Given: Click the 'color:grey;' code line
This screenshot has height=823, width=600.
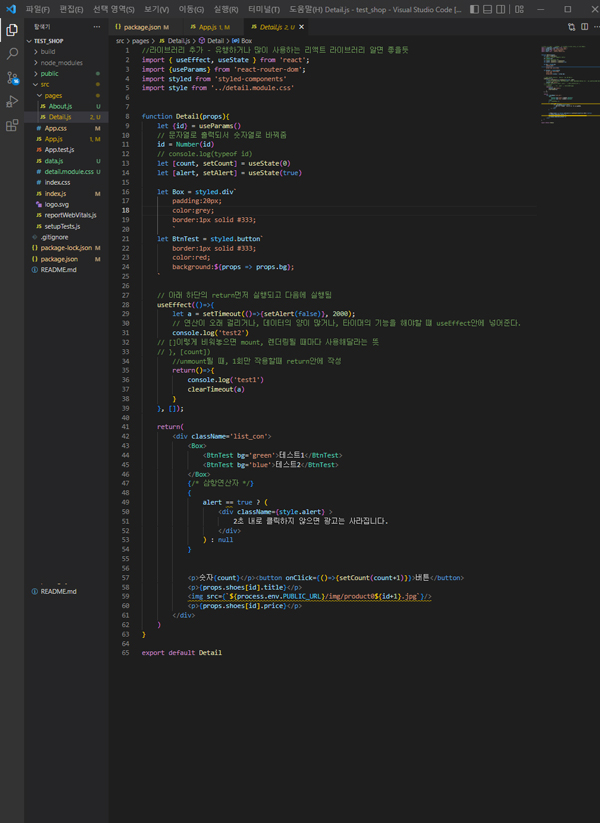Looking at the screenshot, I should [x=193, y=210].
